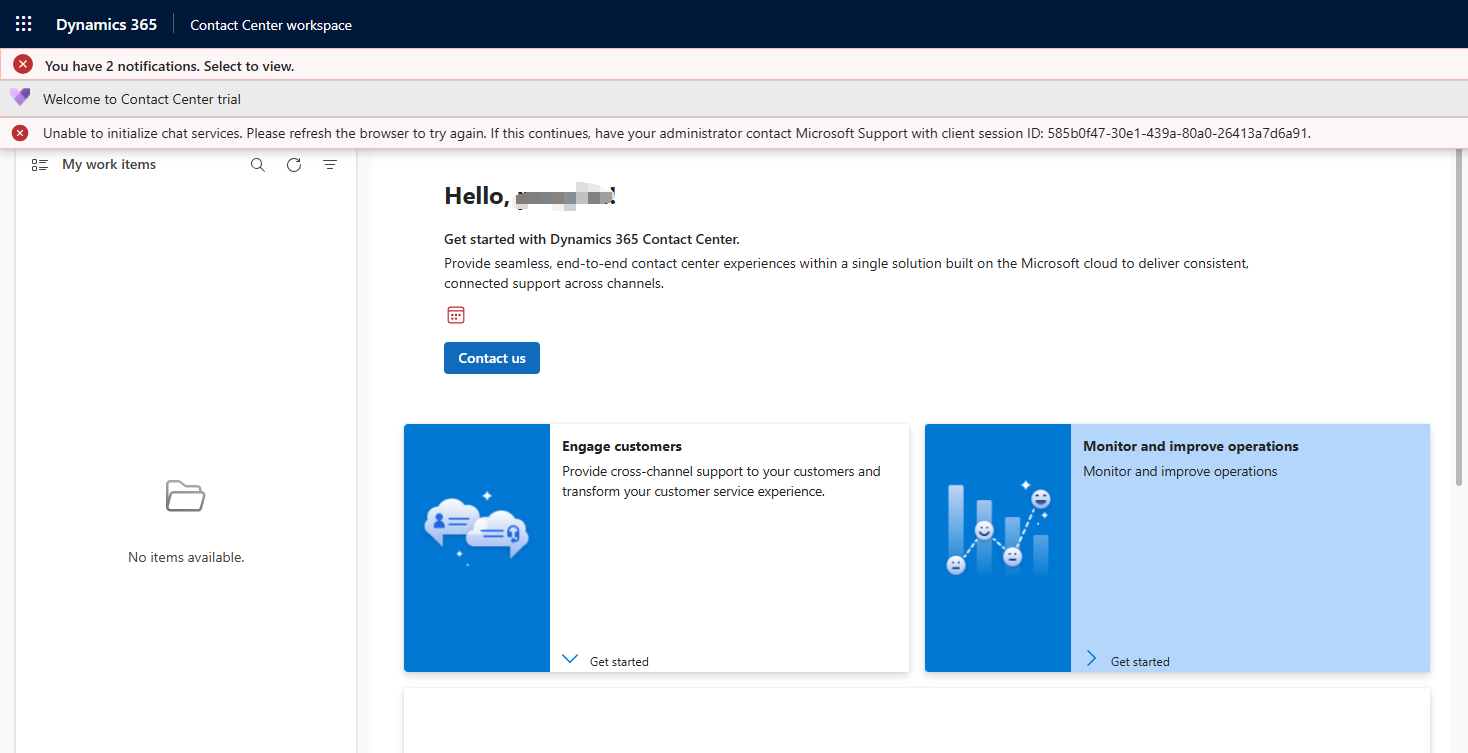Select Monitor and improve operations title
The height and width of the screenshot is (753, 1468).
pyautogui.click(x=1191, y=446)
